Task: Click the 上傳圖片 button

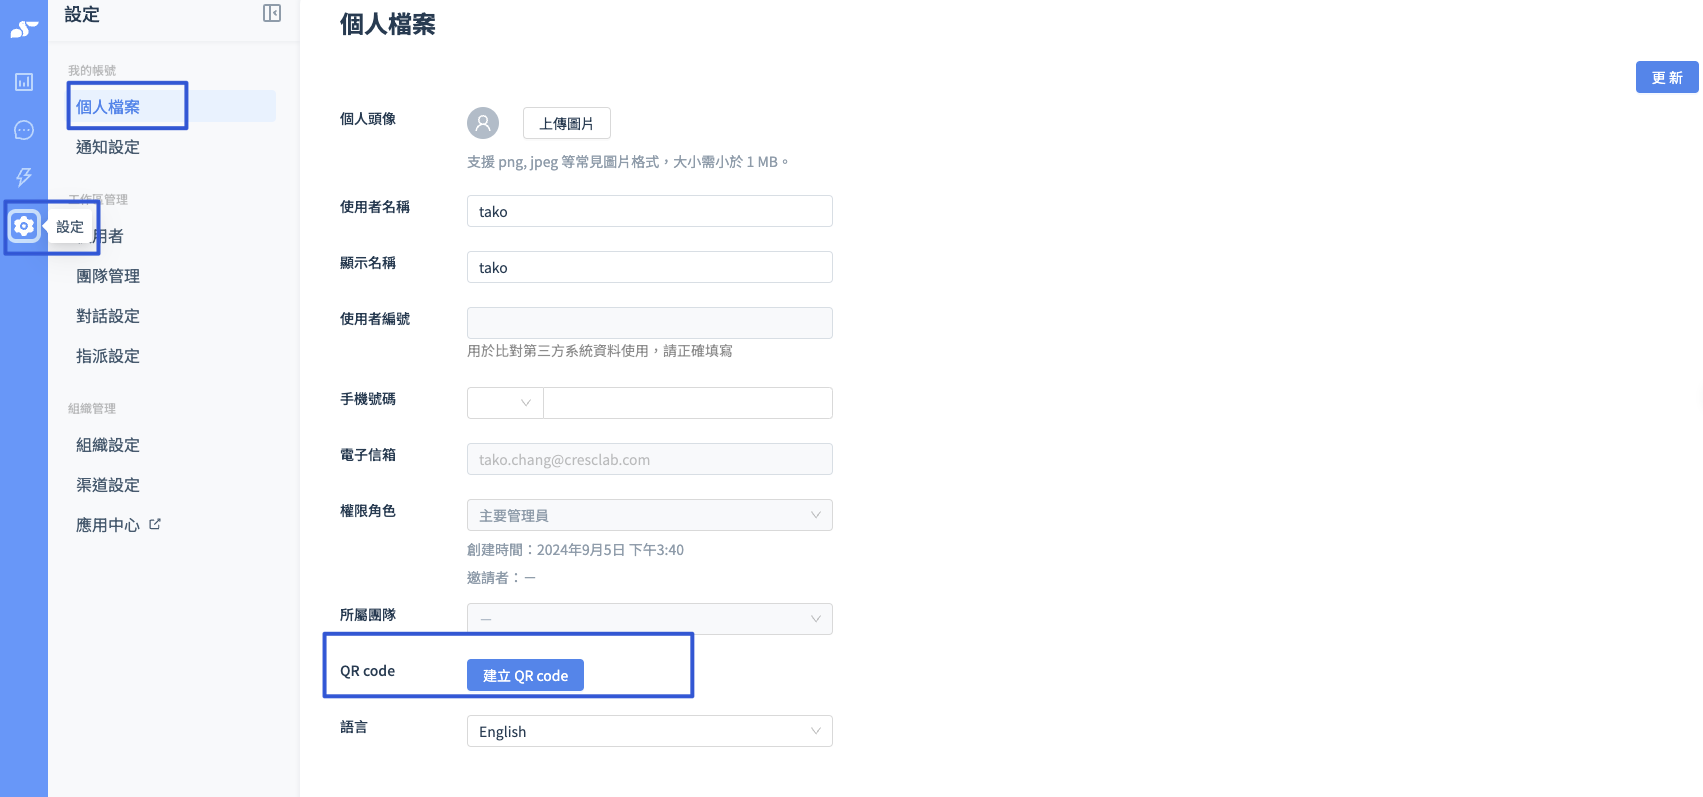Action: click(567, 123)
